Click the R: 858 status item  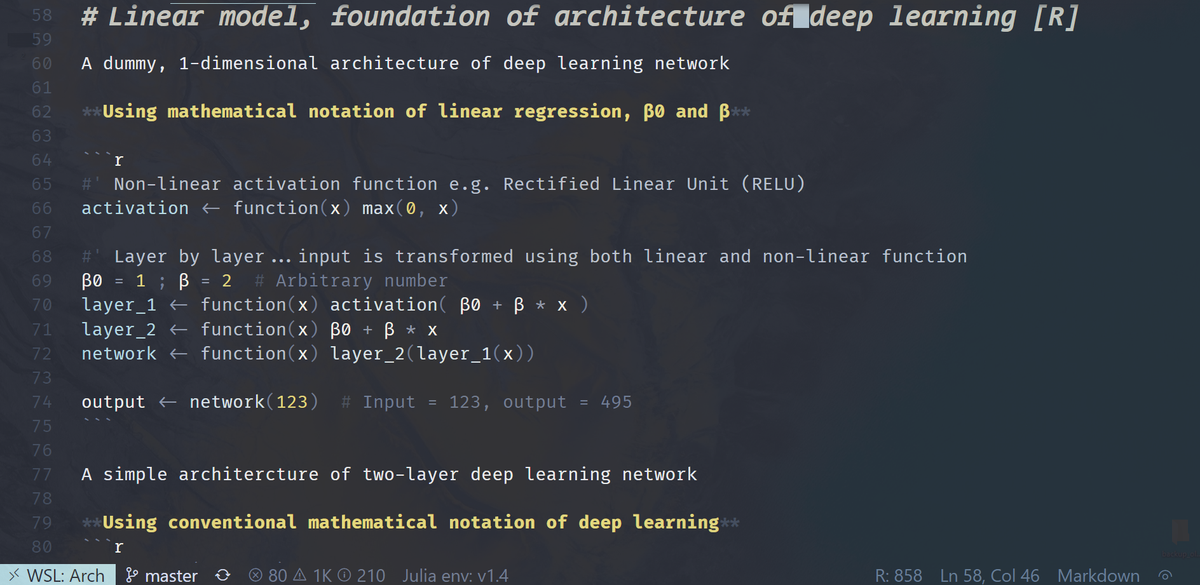[898, 575]
